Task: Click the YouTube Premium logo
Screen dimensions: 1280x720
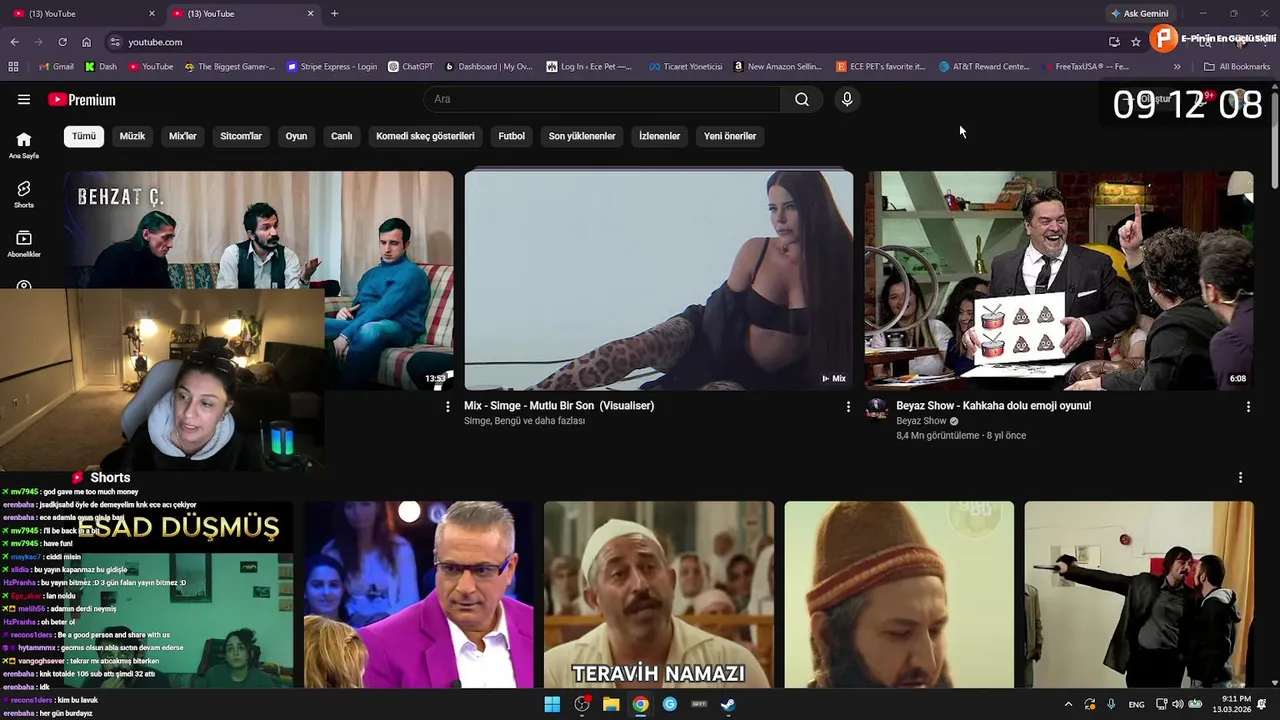Action: point(82,99)
